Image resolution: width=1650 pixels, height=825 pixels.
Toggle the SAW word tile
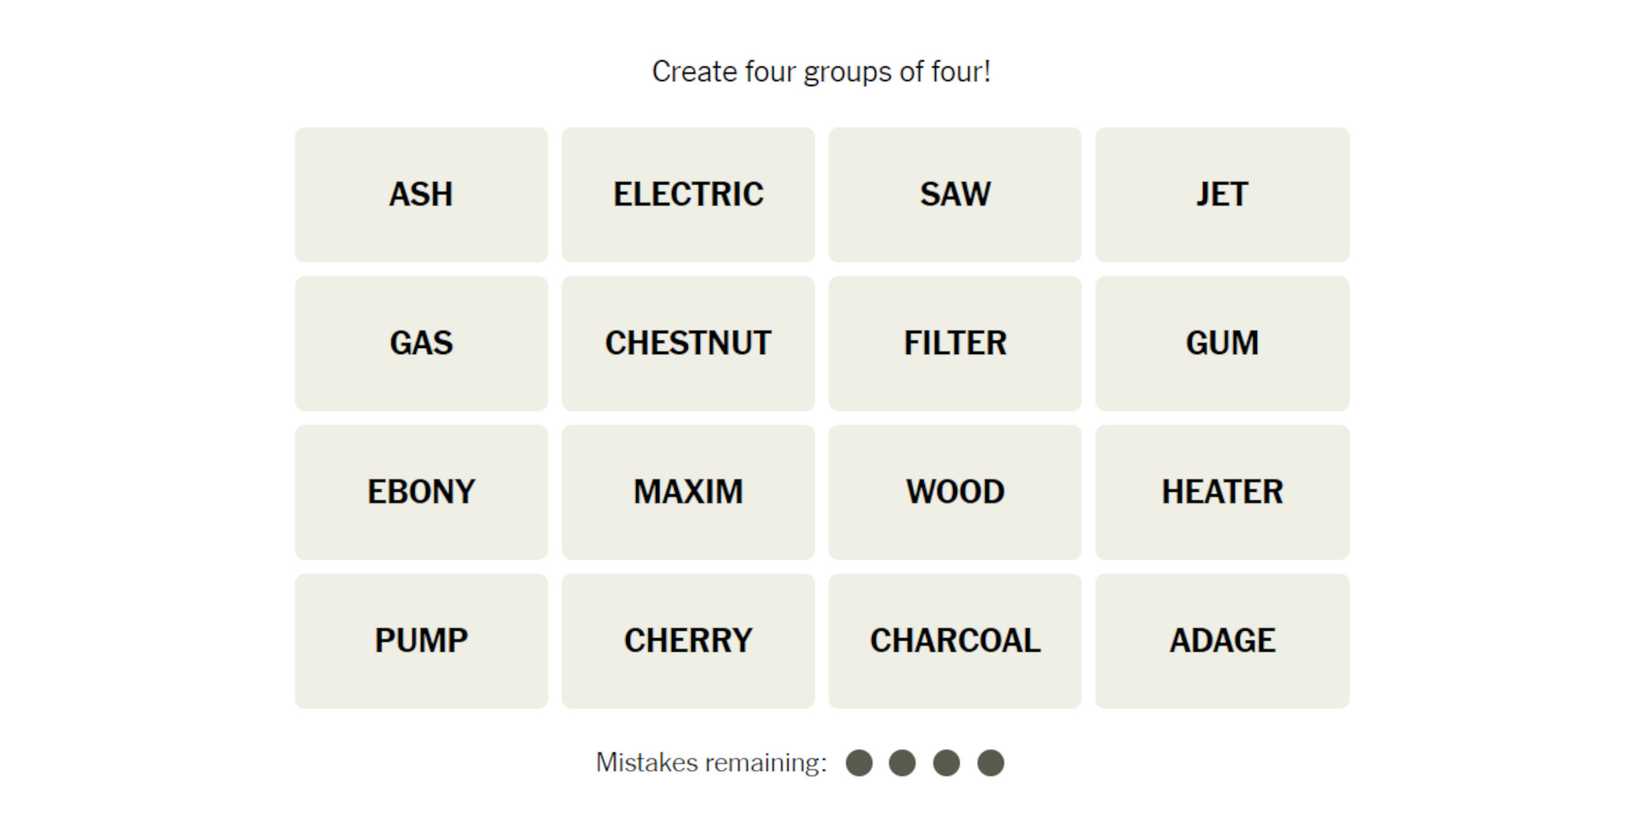[955, 194]
